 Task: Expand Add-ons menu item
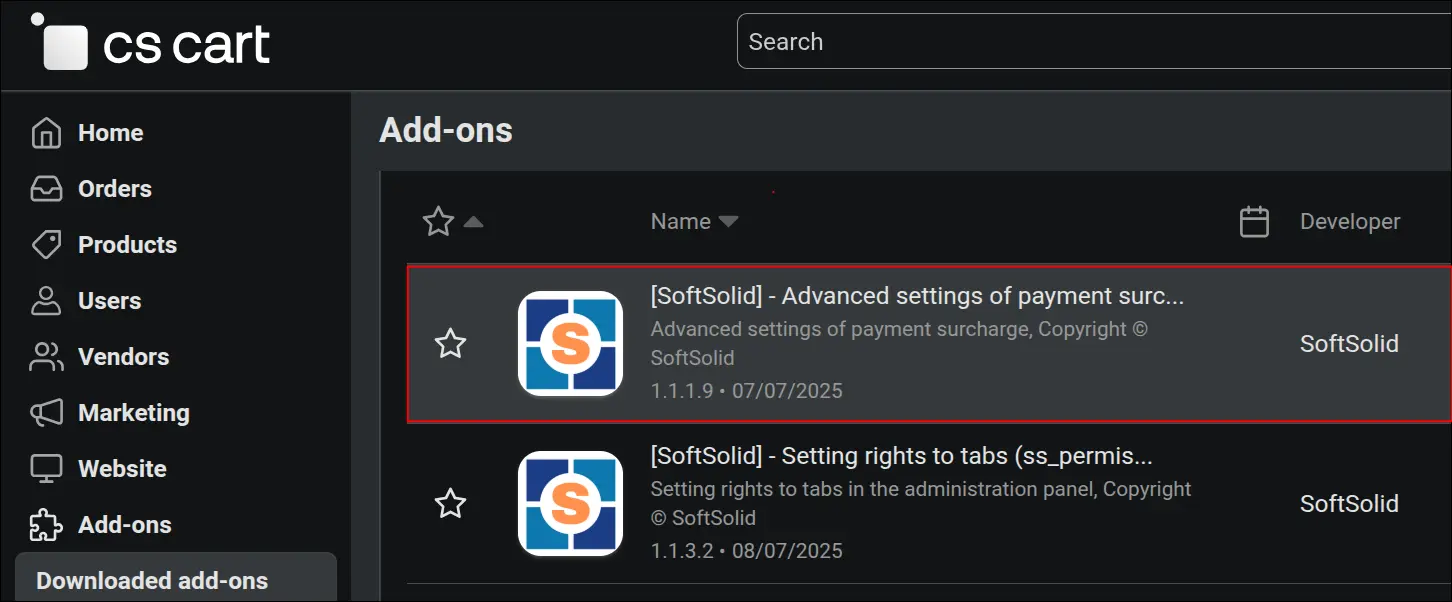click(x=125, y=525)
